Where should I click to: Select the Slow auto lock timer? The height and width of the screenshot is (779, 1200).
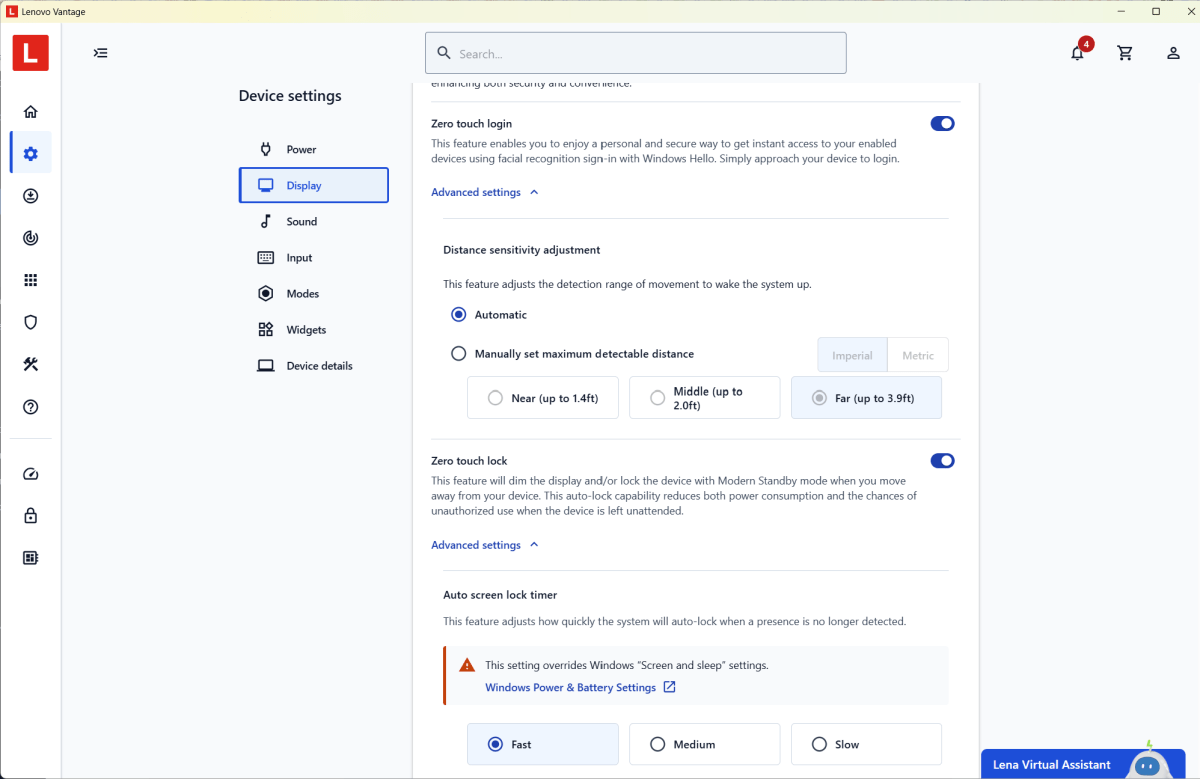click(x=867, y=744)
